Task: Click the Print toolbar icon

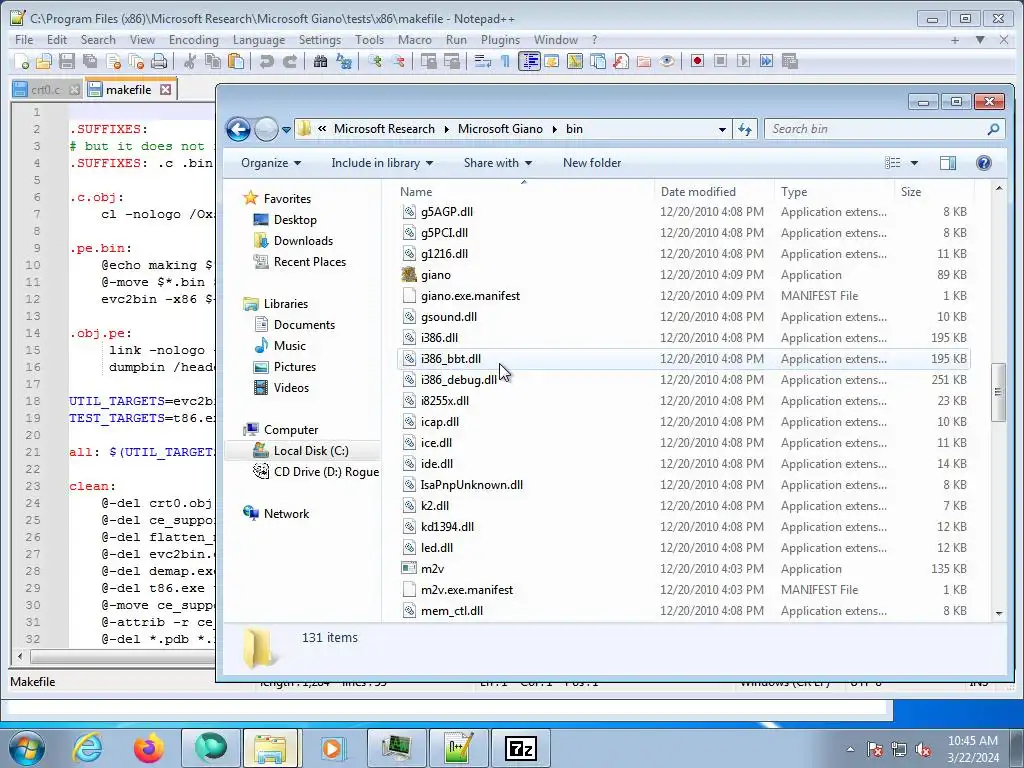Action: pyautogui.click(x=159, y=61)
